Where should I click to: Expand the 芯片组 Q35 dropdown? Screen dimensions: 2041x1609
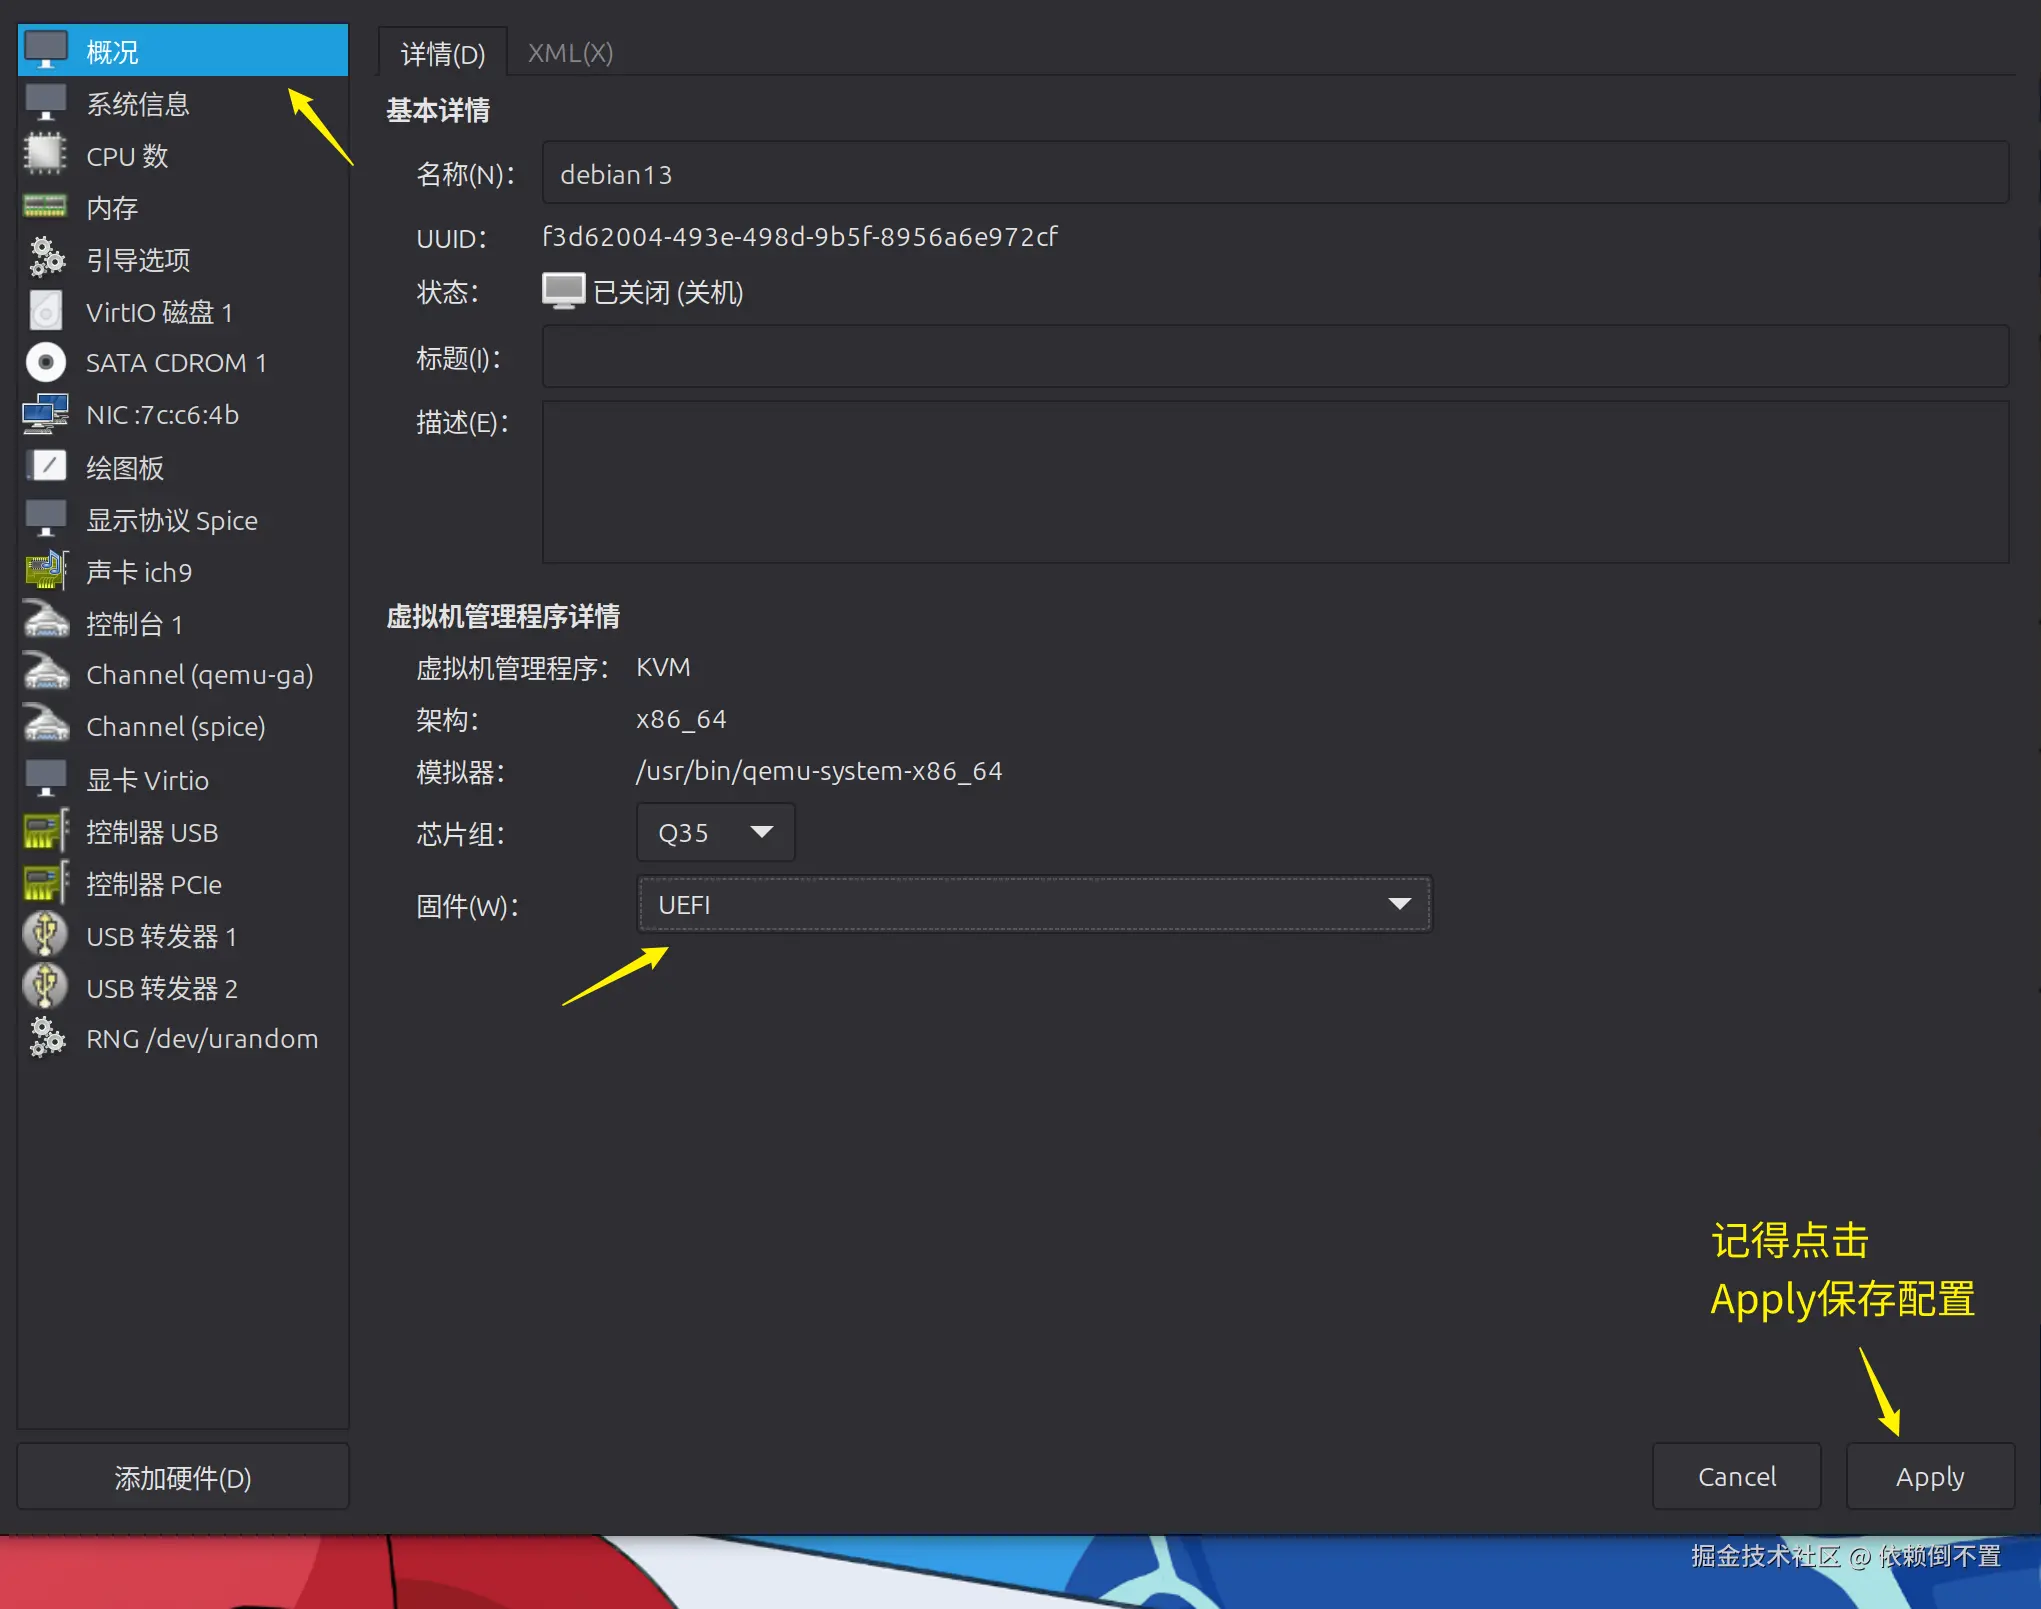click(715, 832)
